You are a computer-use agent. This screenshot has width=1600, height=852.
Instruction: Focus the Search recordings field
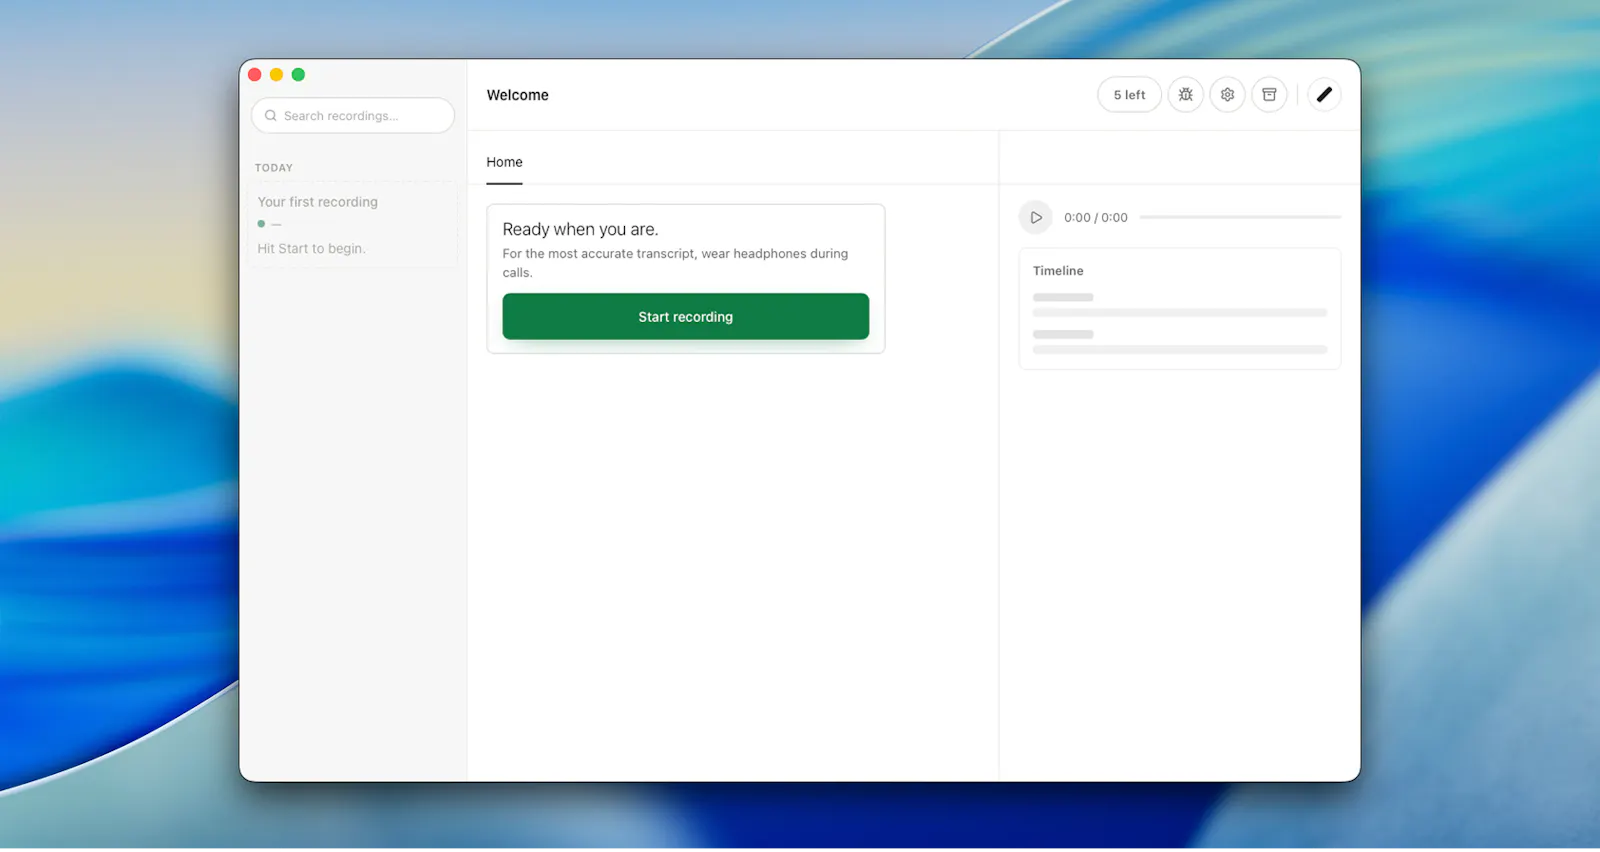pyautogui.click(x=353, y=116)
